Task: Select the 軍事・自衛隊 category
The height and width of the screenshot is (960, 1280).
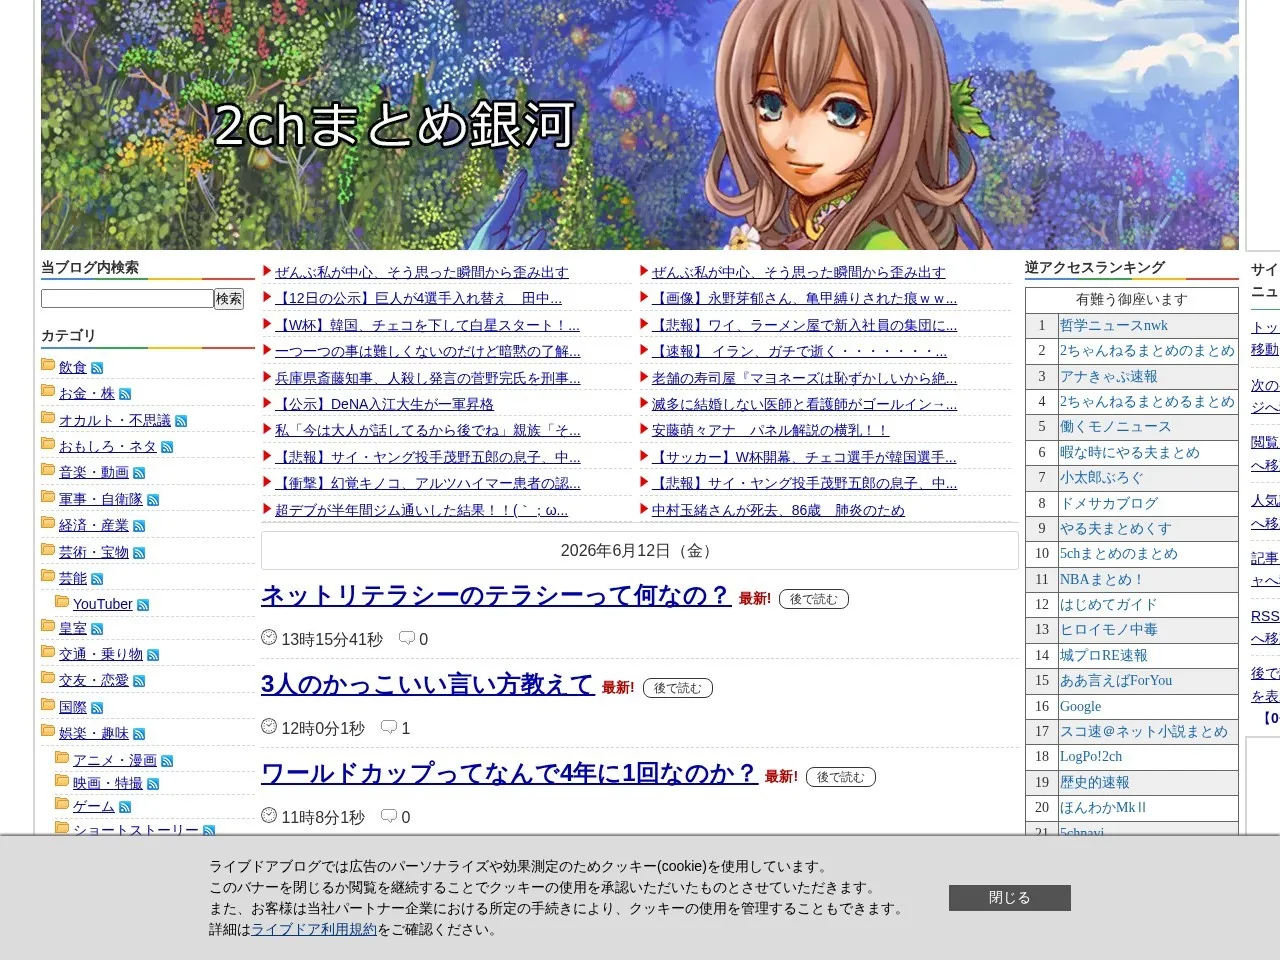Action: tap(101, 499)
